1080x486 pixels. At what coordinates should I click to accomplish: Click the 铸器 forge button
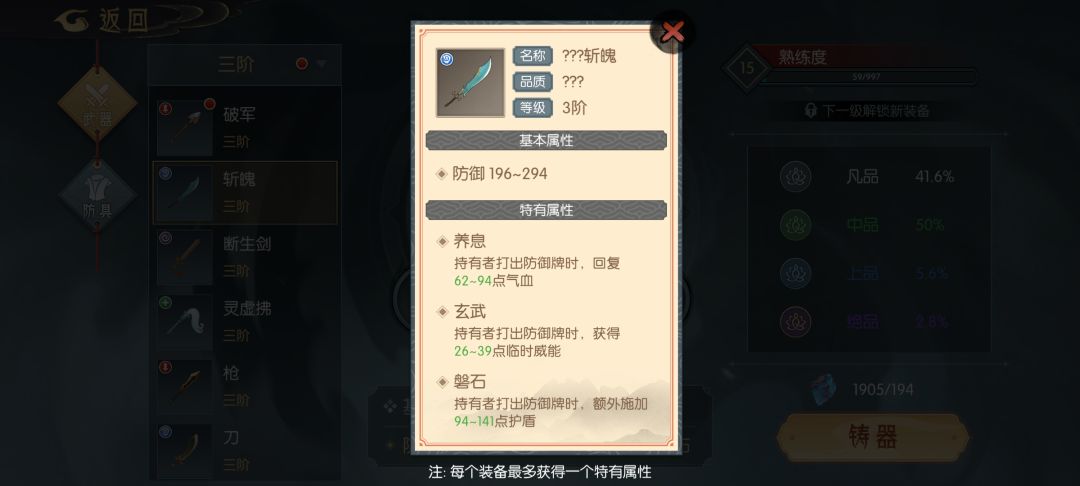(873, 437)
